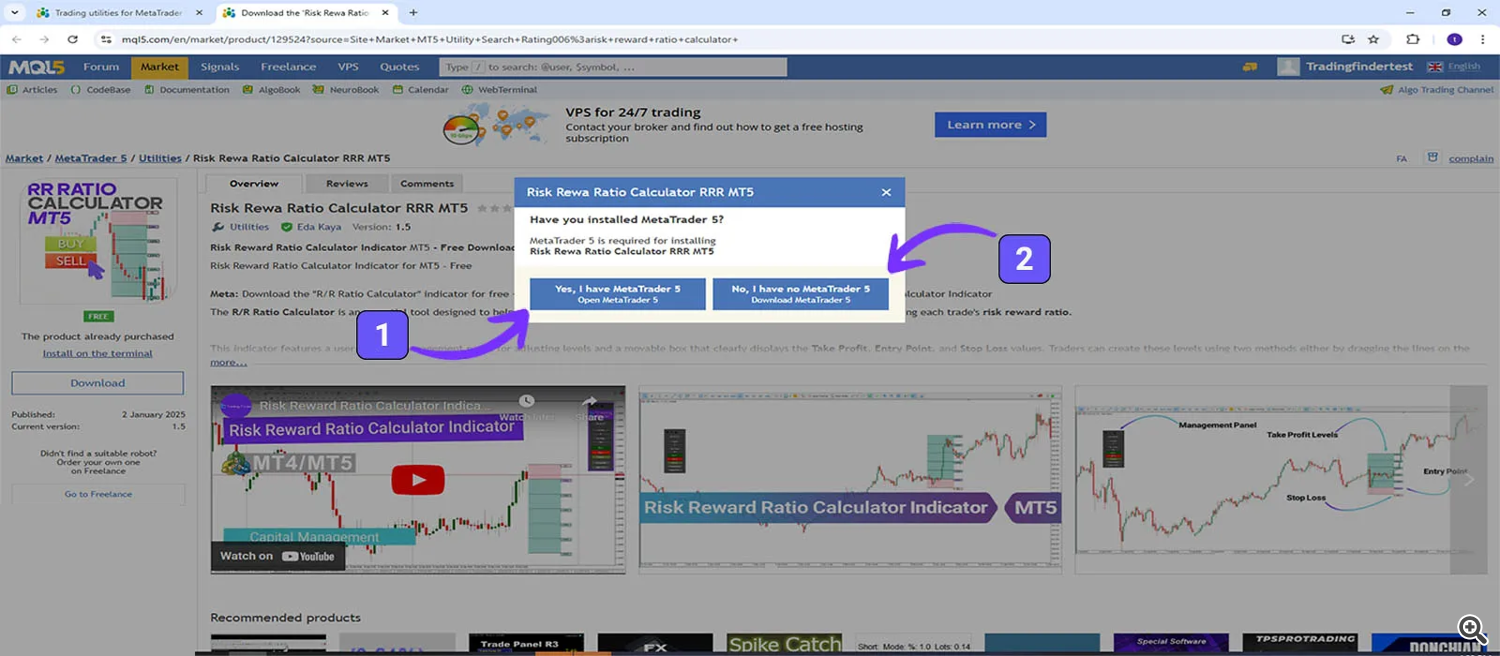The width and height of the screenshot is (1500, 656).
Task: Expand description with the 'more...' link
Action: click(x=228, y=362)
